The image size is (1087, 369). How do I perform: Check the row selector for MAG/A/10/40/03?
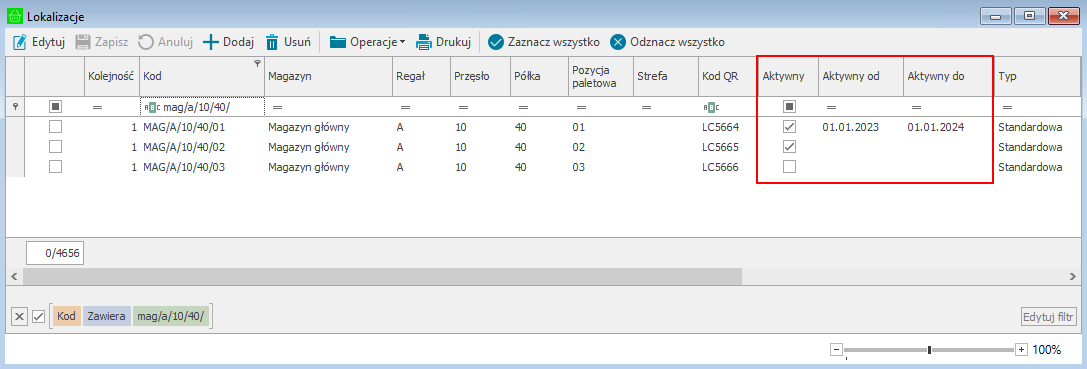click(55, 167)
